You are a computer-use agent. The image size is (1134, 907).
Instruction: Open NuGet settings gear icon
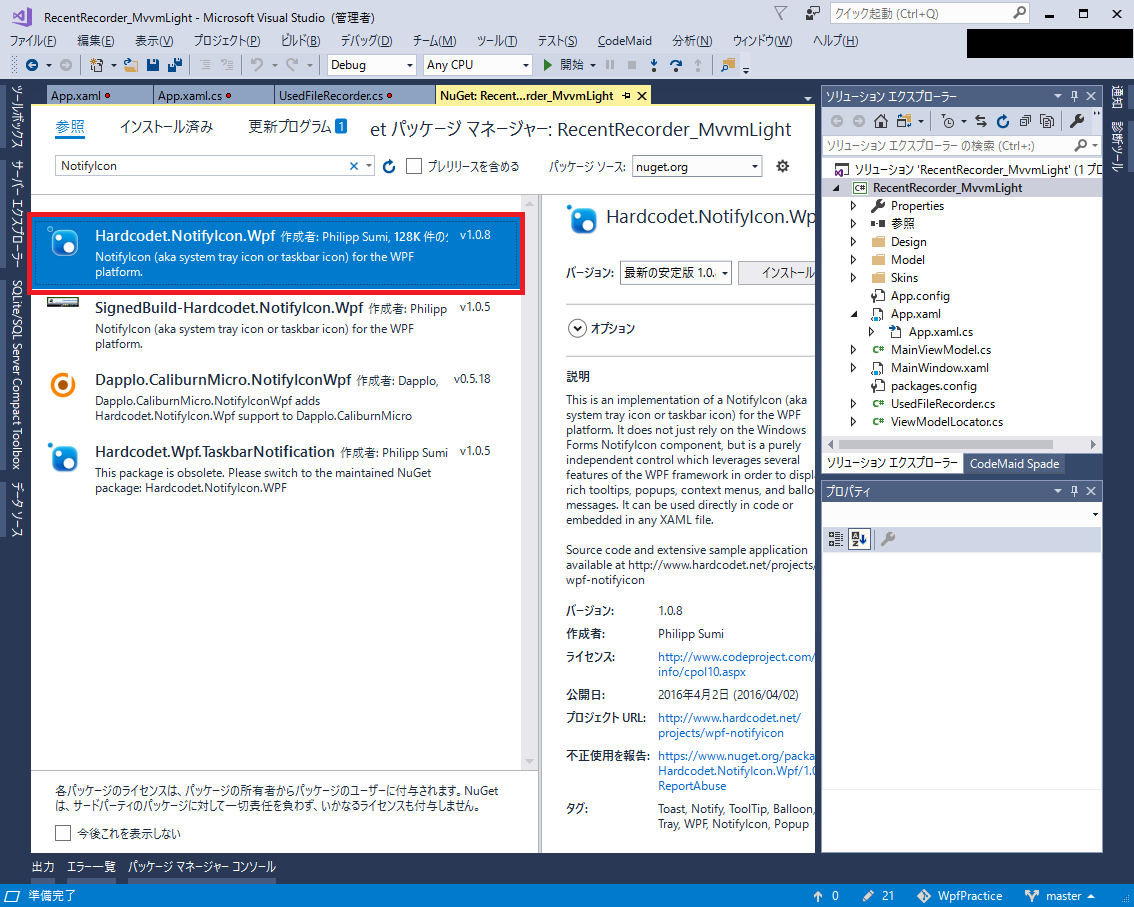click(x=783, y=166)
